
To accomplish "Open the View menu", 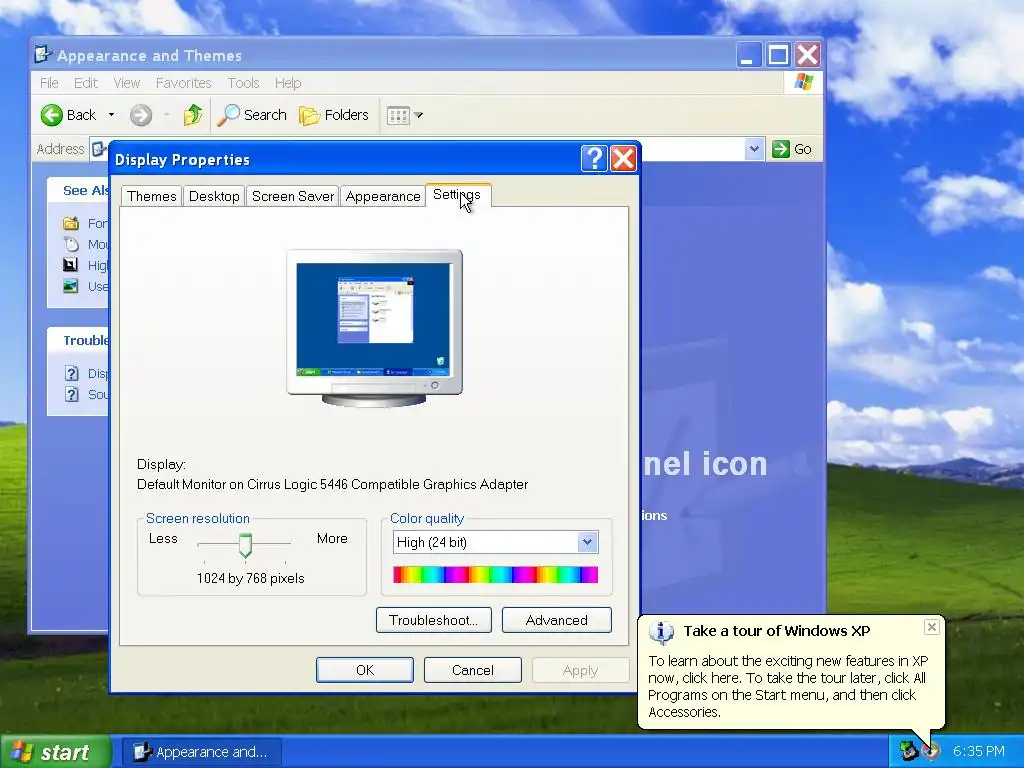I will pos(127,83).
